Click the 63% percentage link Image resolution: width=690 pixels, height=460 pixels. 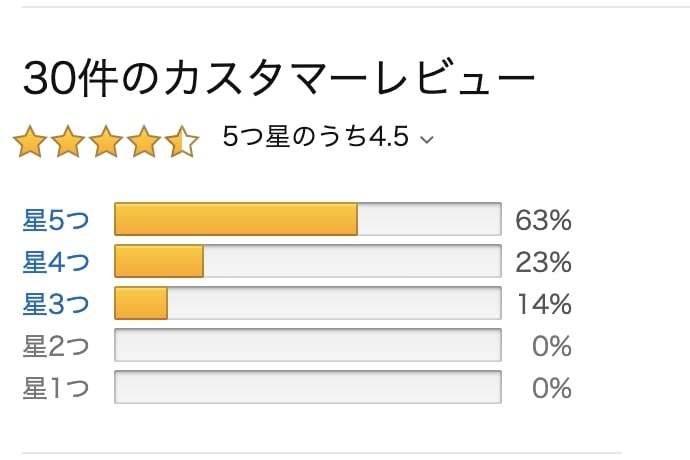coord(543,220)
